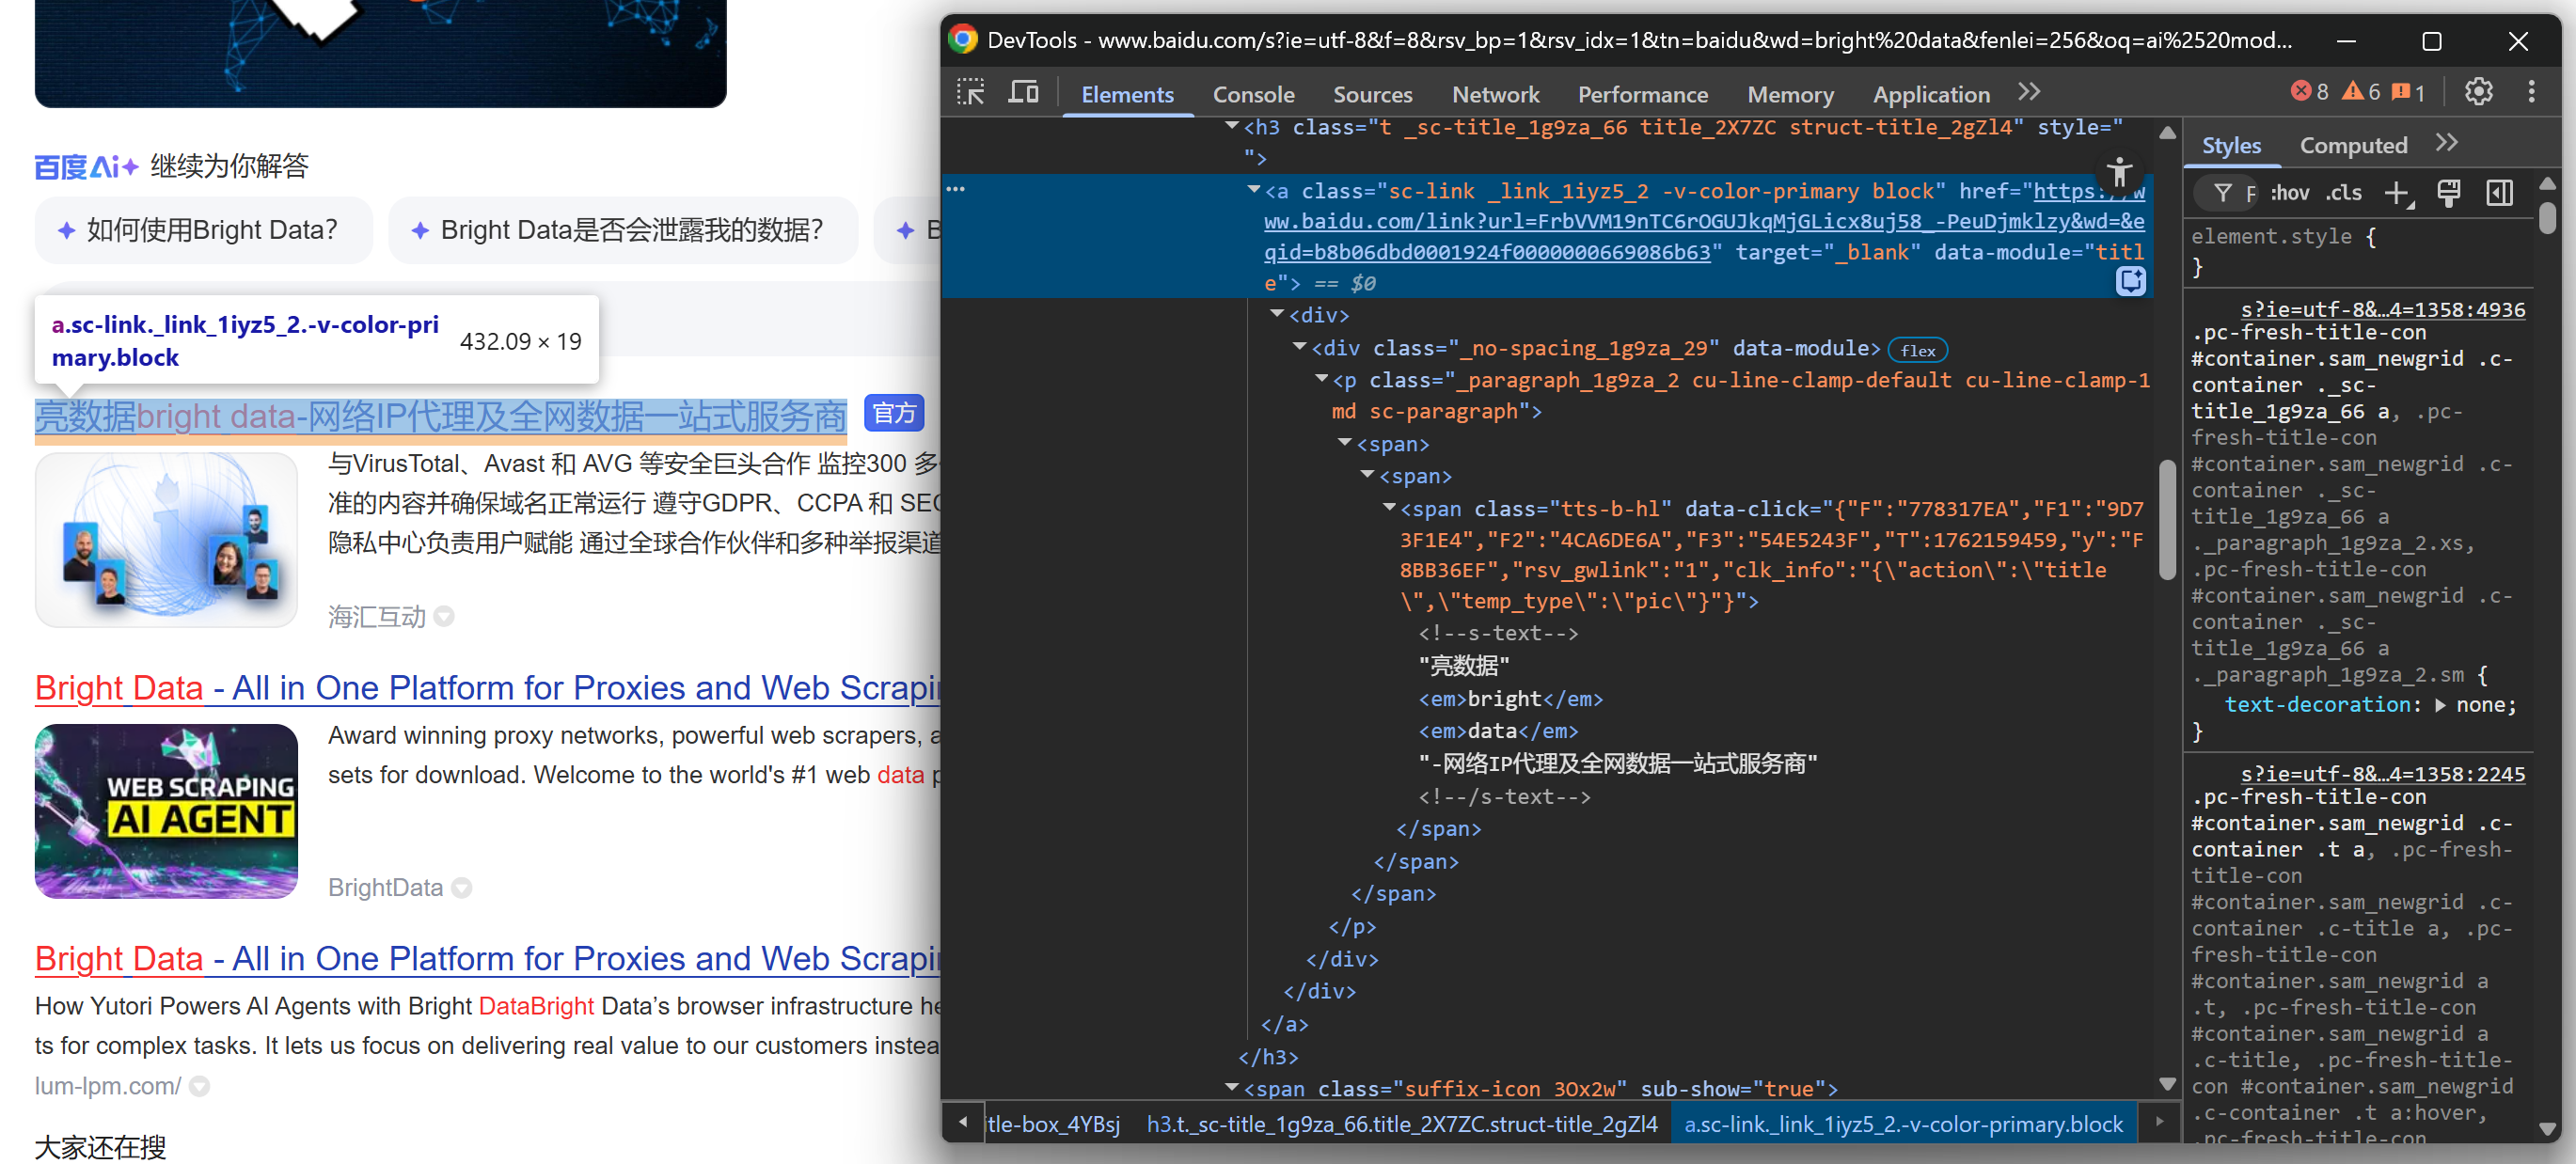The image size is (2576, 1164).
Task: Switch to the Console tab
Action: 1253,94
